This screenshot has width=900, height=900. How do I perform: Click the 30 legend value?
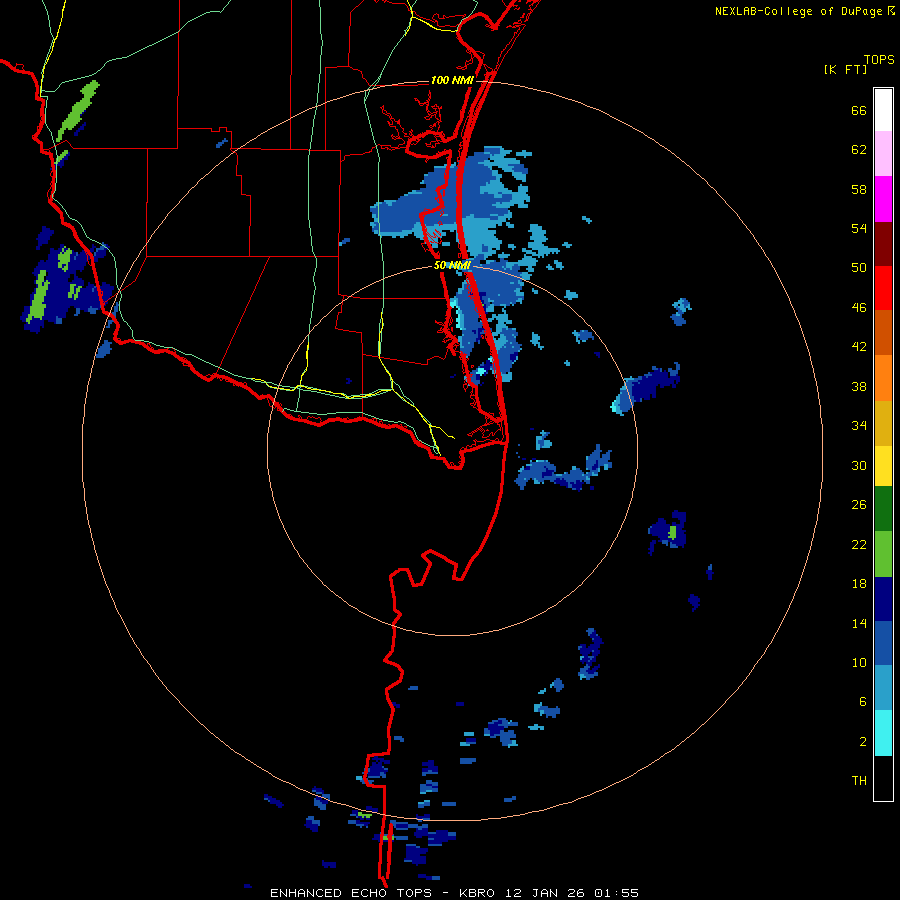coord(859,465)
